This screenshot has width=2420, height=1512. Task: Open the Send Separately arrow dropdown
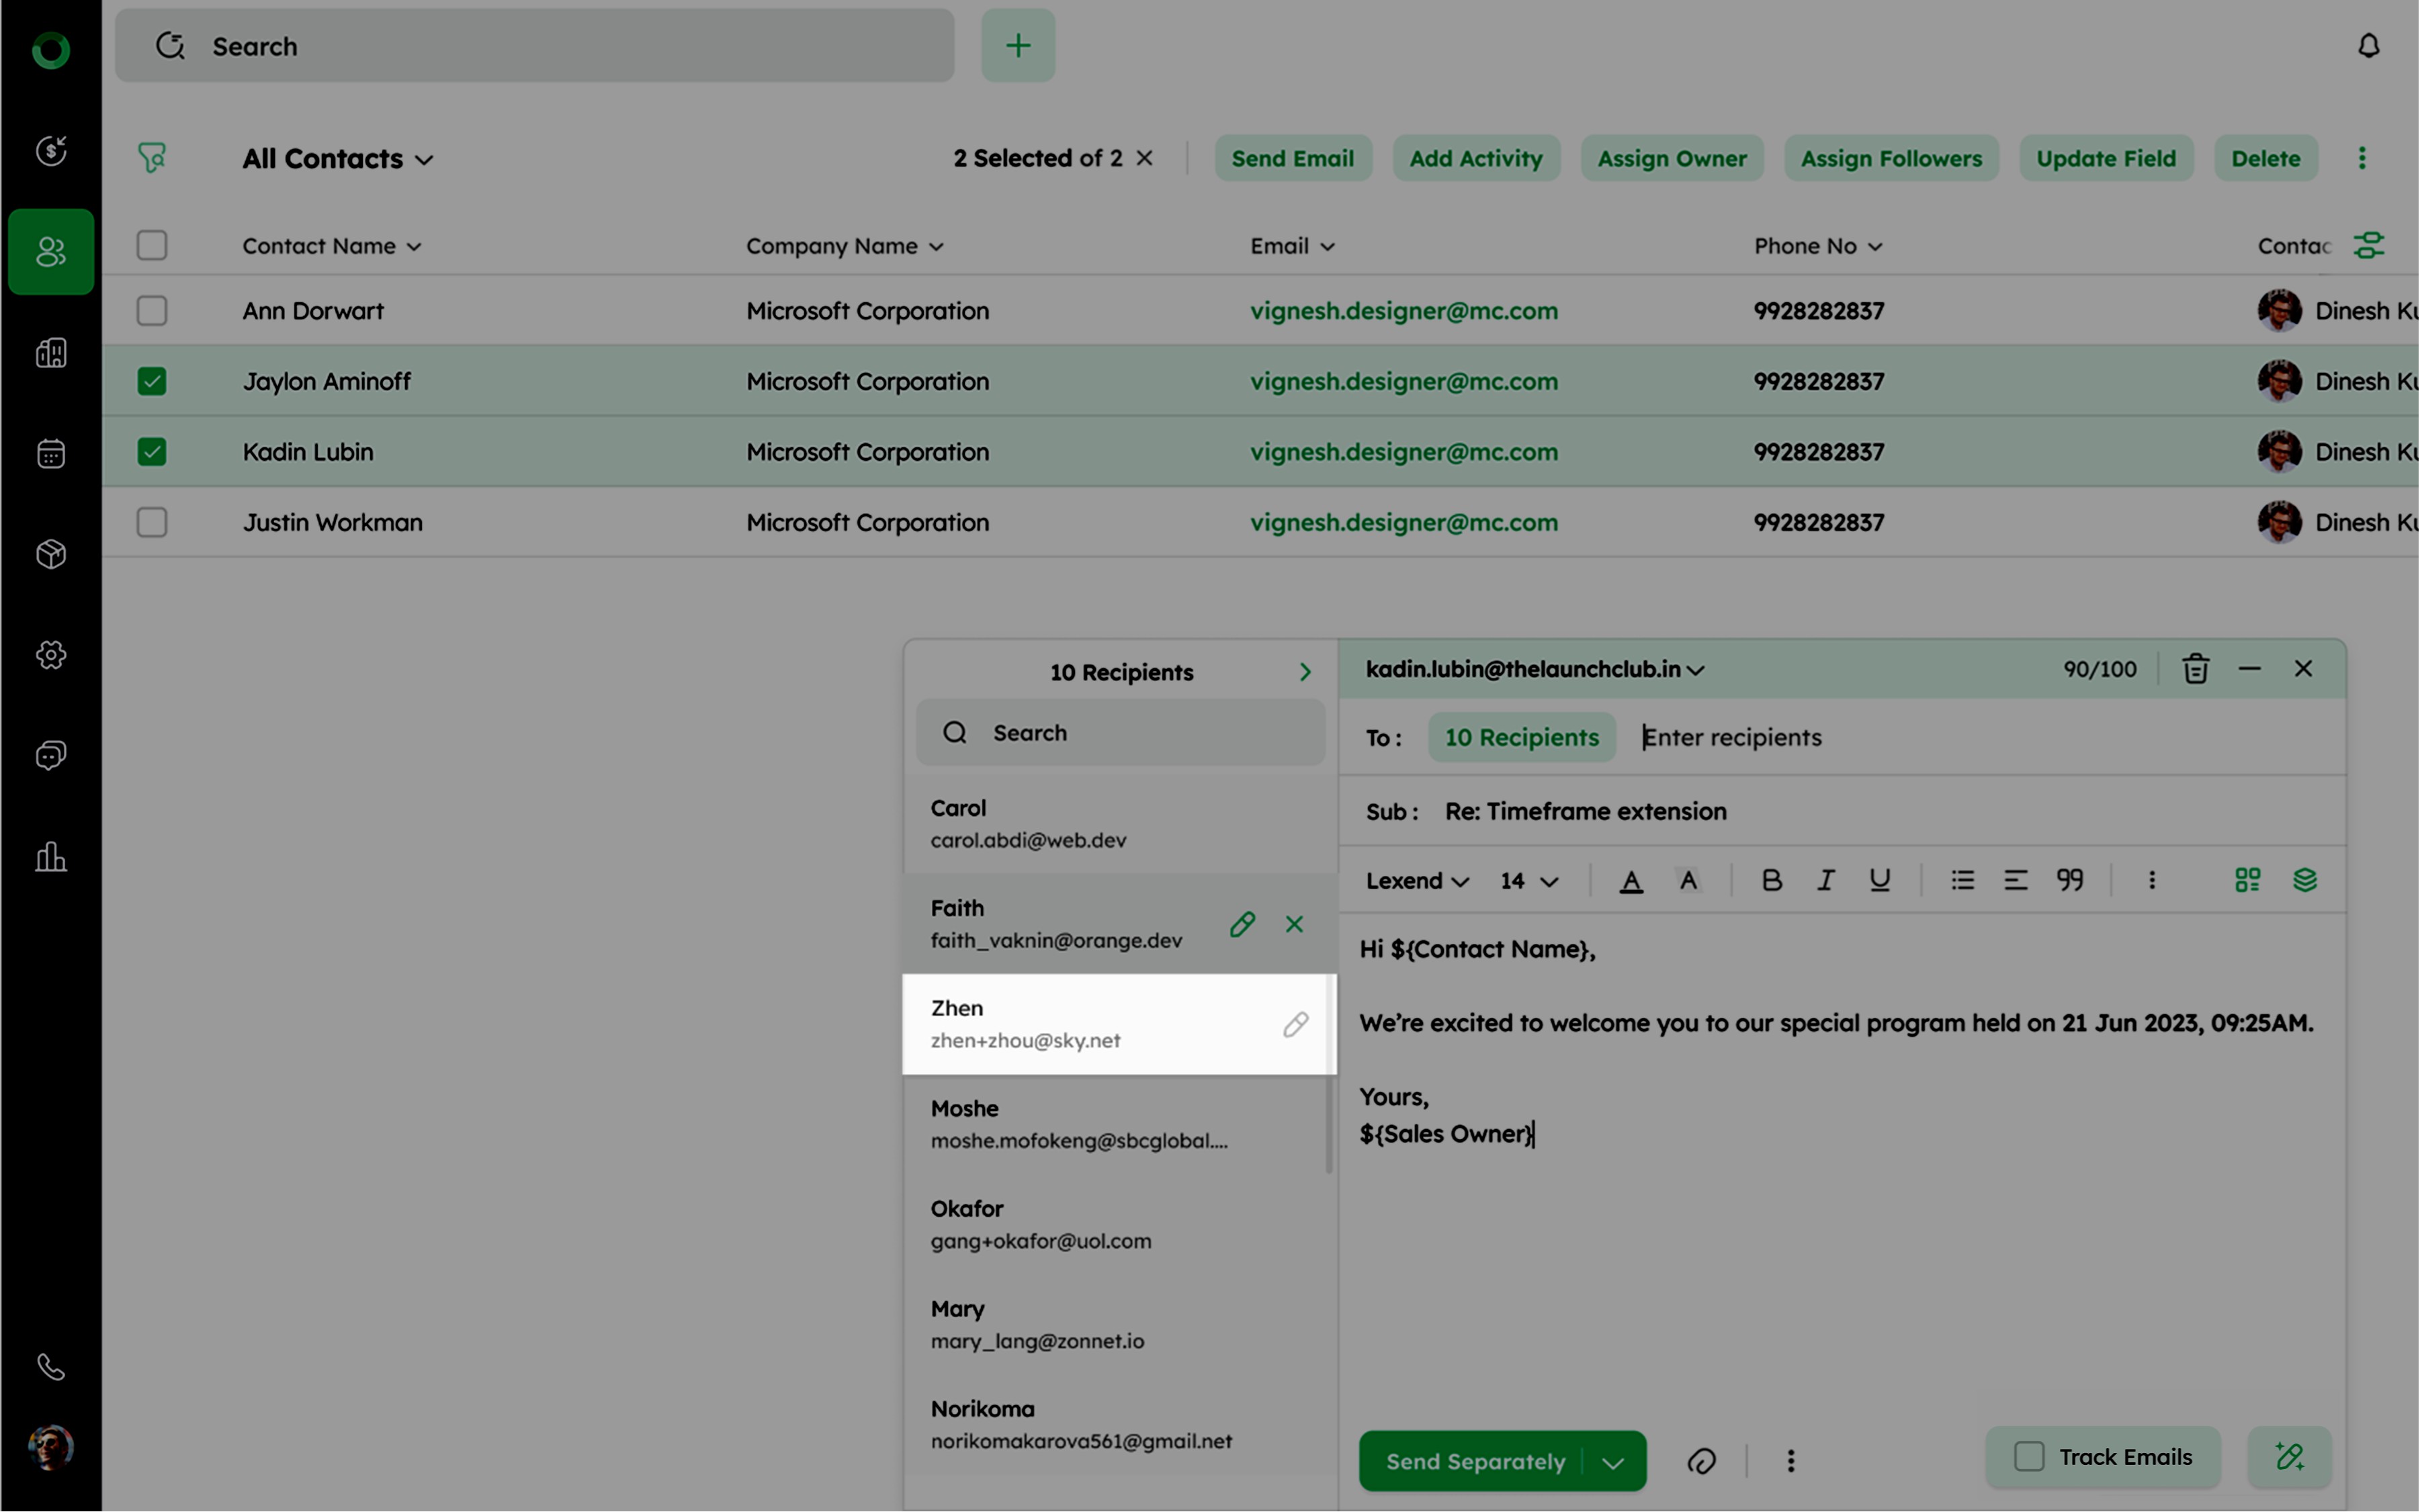click(x=1612, y=1462)
